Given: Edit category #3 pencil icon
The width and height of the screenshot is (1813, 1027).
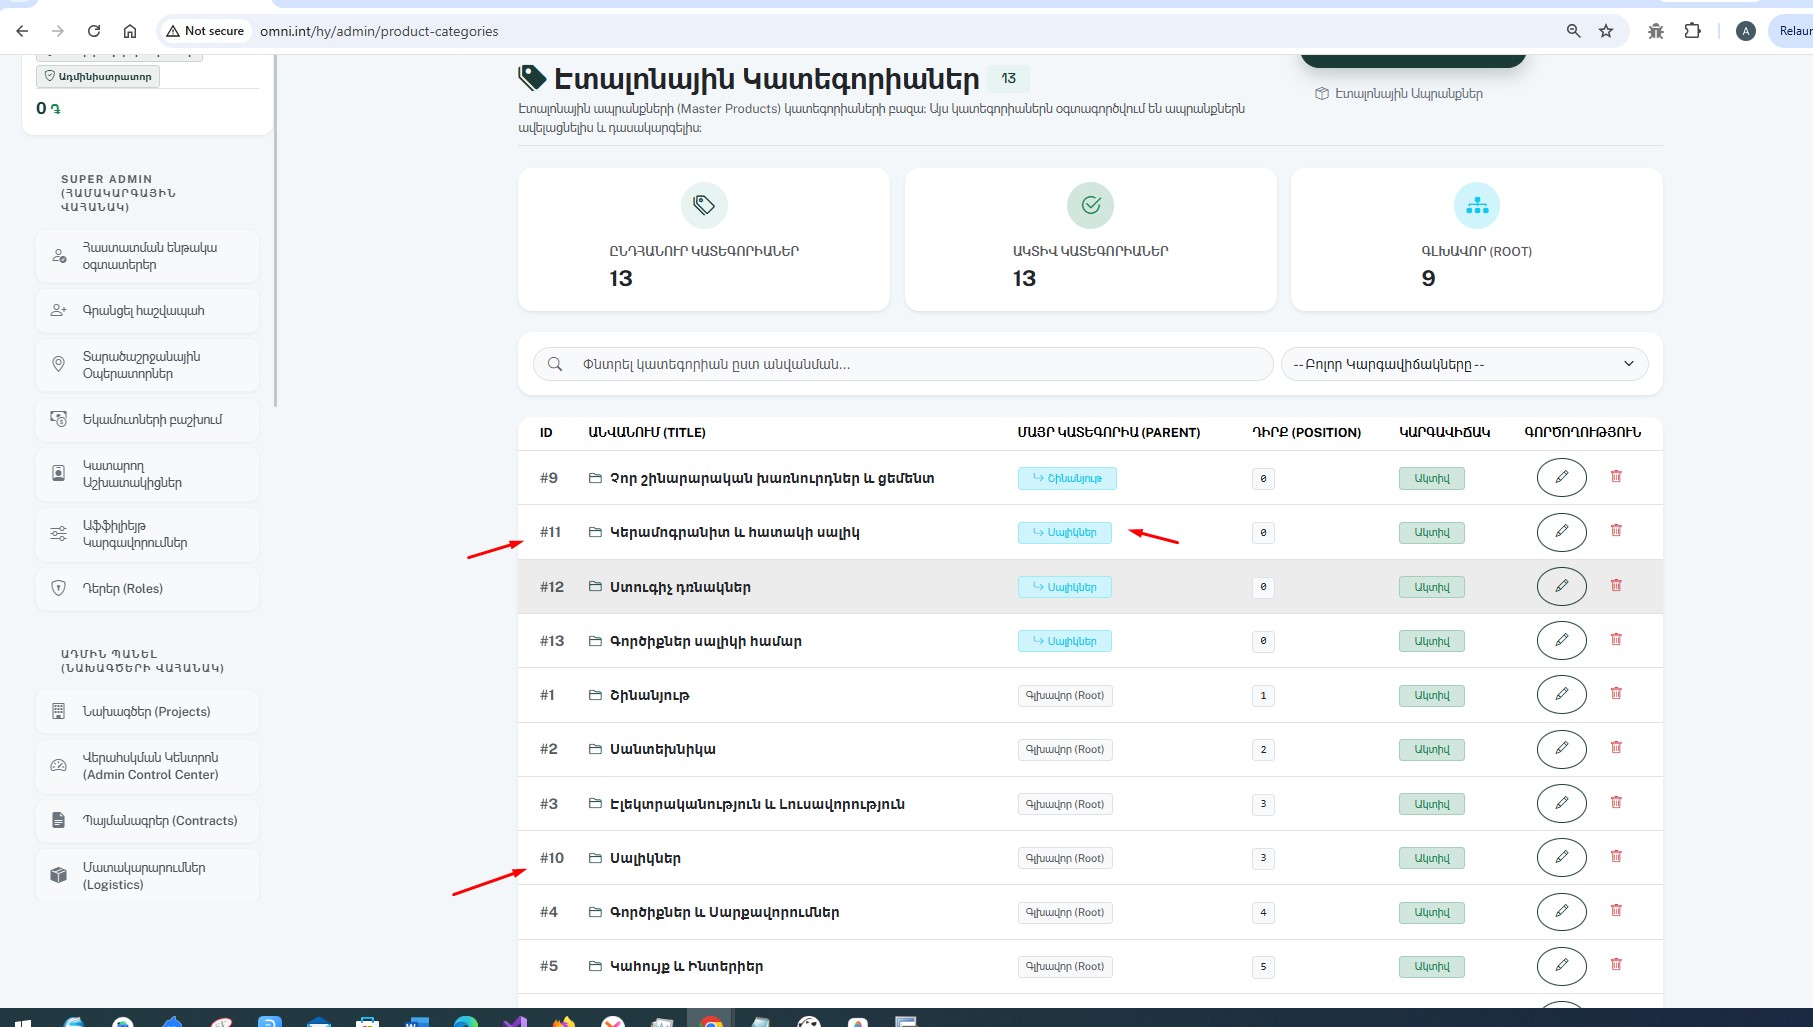Looking at the screenshot, I should (1561, 803).
